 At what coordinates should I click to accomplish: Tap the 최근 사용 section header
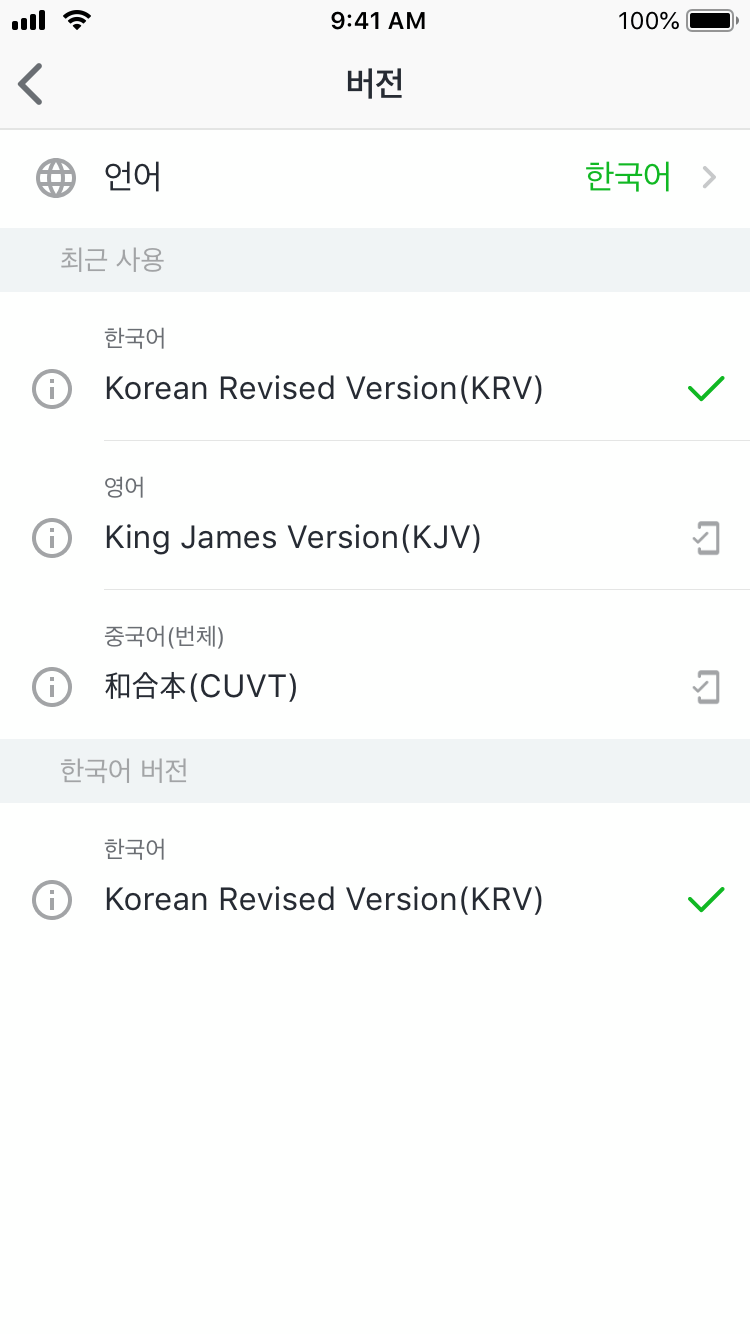[x=112, y=260]
